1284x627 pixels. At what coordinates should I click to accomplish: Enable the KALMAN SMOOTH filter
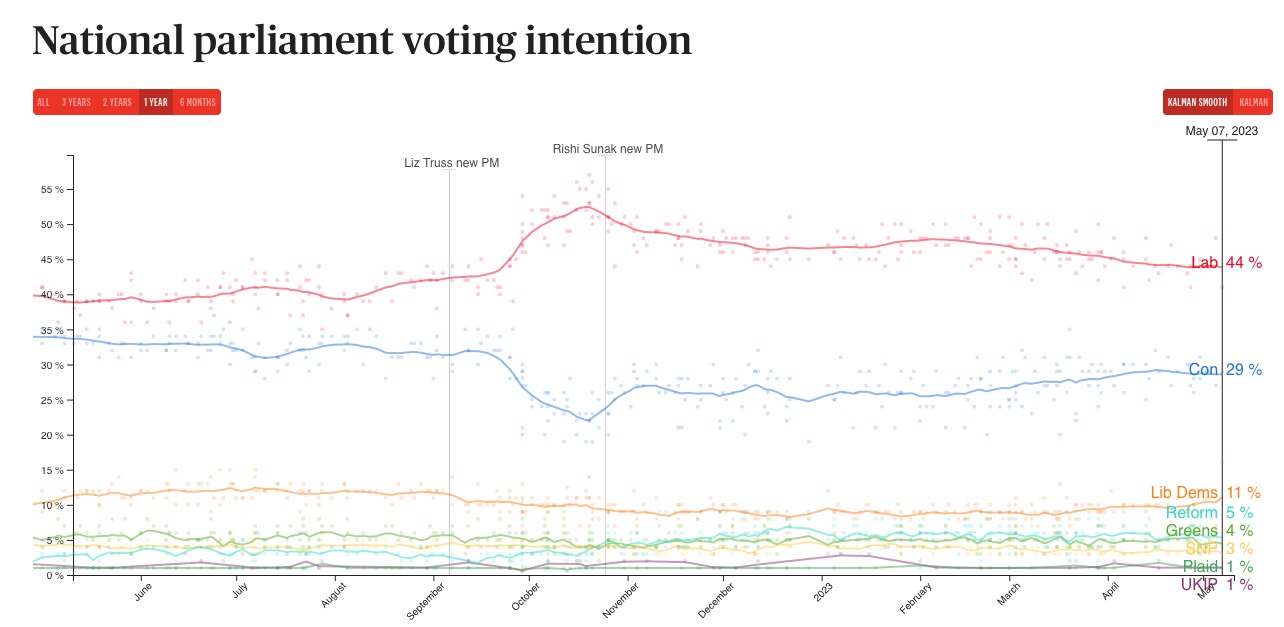pyautogui.click(x=1197, y=102)
